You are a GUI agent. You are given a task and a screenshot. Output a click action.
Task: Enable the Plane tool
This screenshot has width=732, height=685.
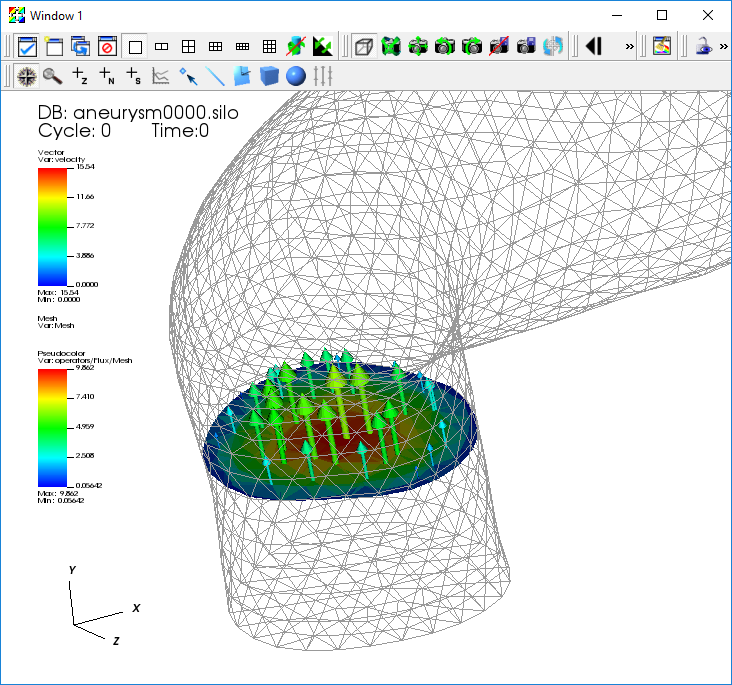242,76
